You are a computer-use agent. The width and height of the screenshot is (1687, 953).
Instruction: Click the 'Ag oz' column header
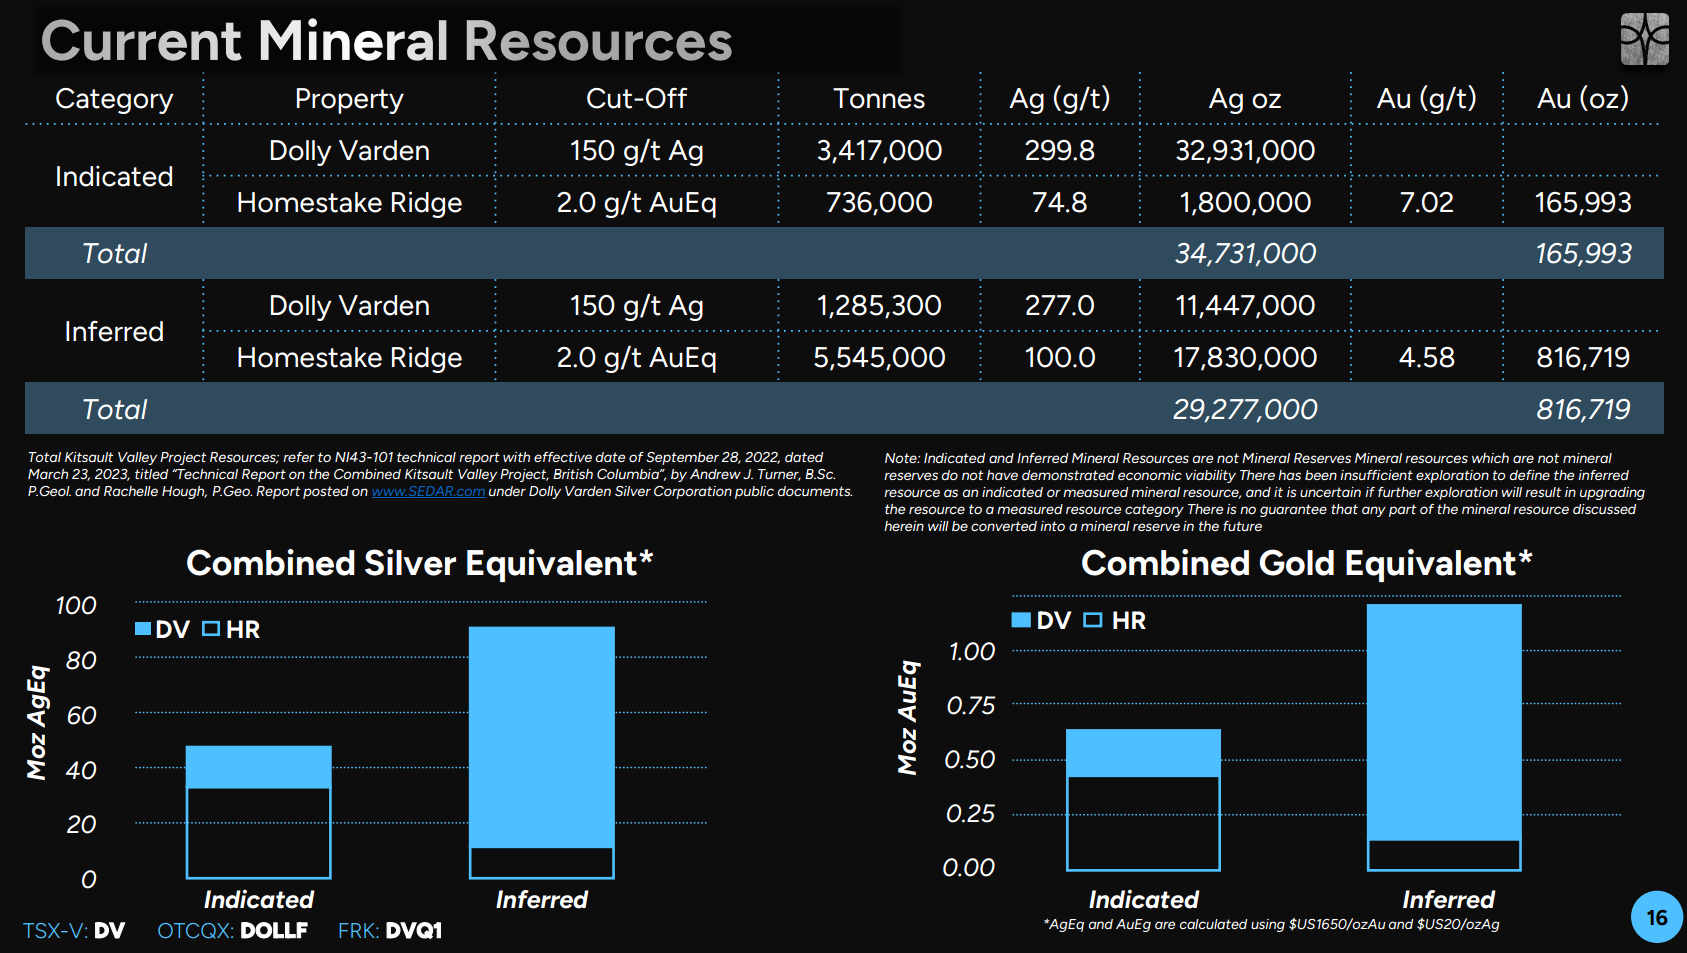(1245, 99)
